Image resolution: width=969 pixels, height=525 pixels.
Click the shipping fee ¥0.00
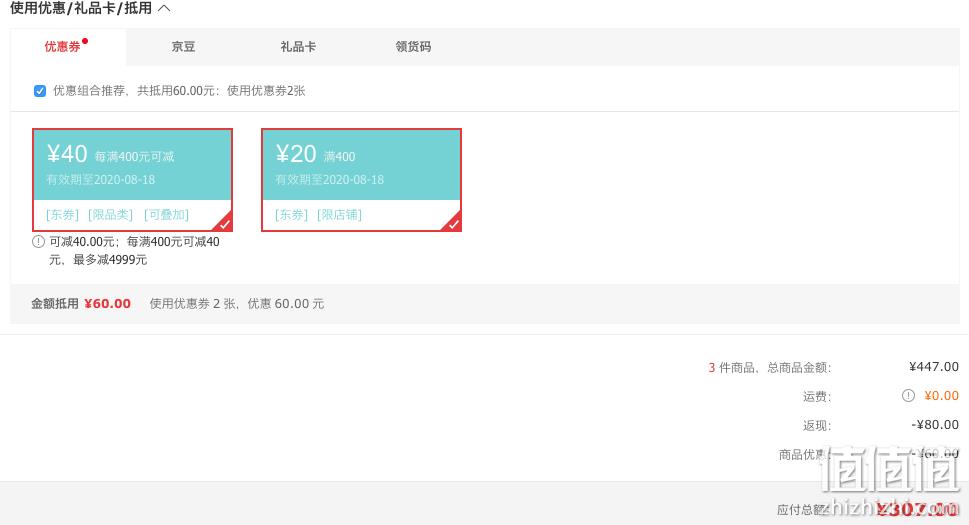(x=941, y=396)
